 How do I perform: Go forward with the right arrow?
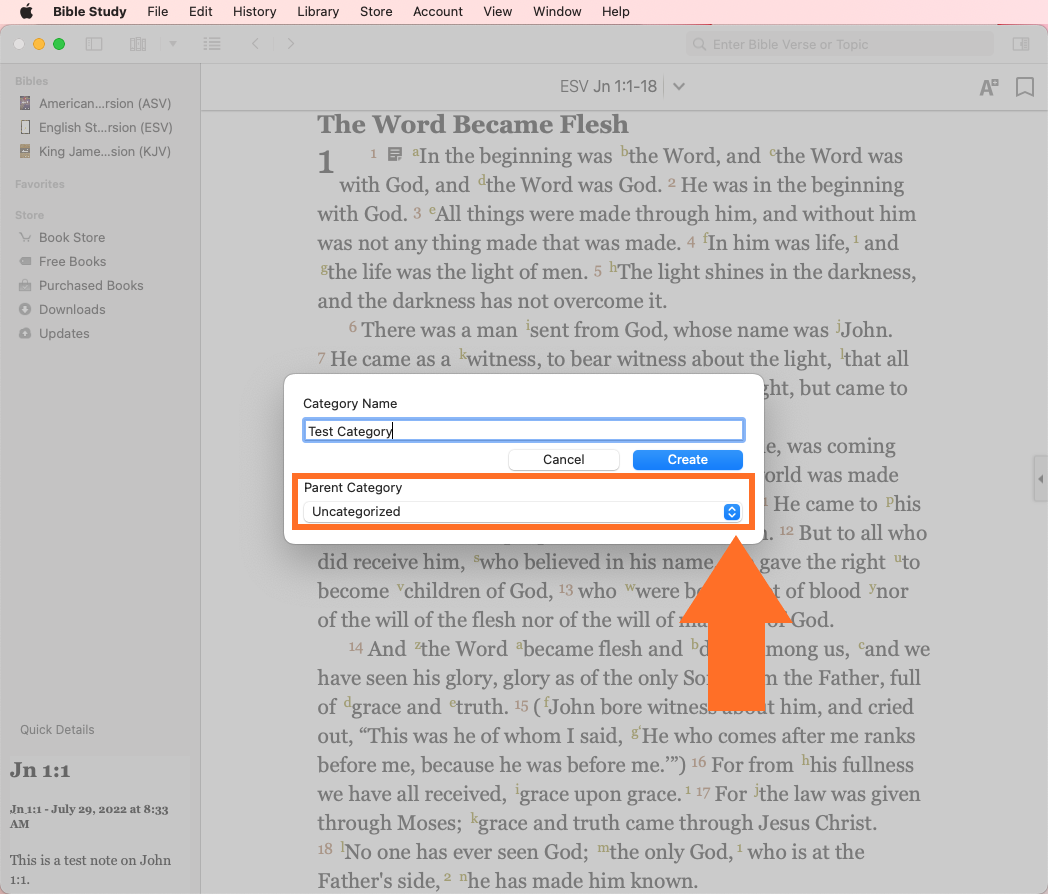pos(291,44)
